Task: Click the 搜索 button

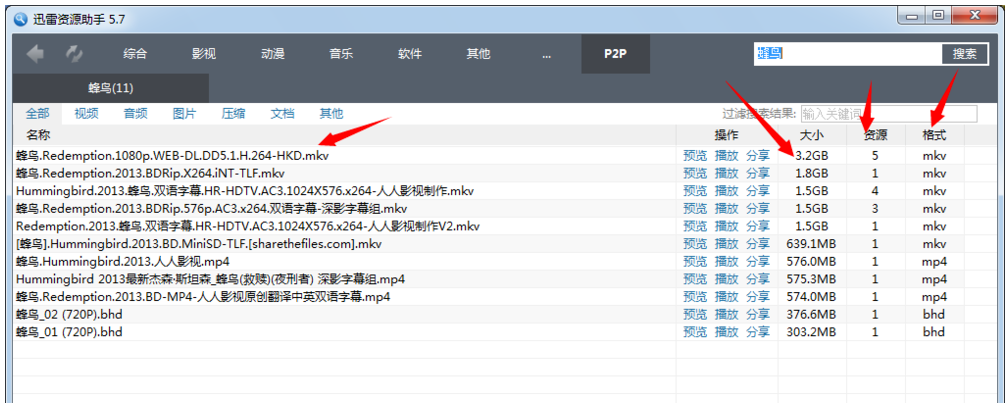Action: point(965,54)
